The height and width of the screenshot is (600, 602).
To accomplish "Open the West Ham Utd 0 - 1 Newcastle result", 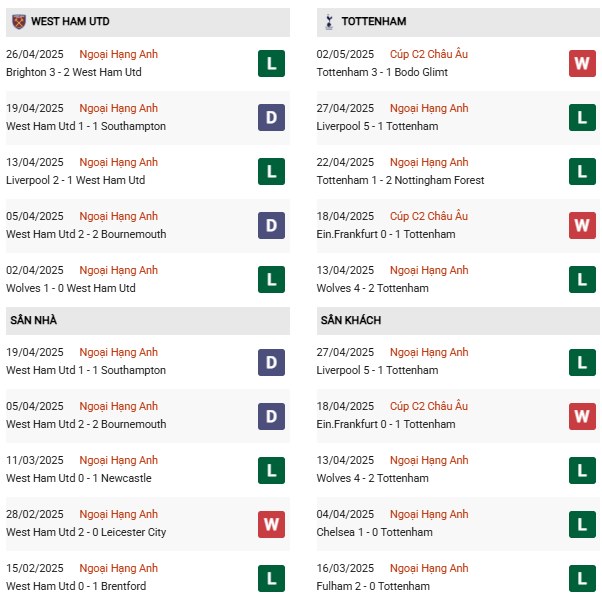I will click(79, 478).
